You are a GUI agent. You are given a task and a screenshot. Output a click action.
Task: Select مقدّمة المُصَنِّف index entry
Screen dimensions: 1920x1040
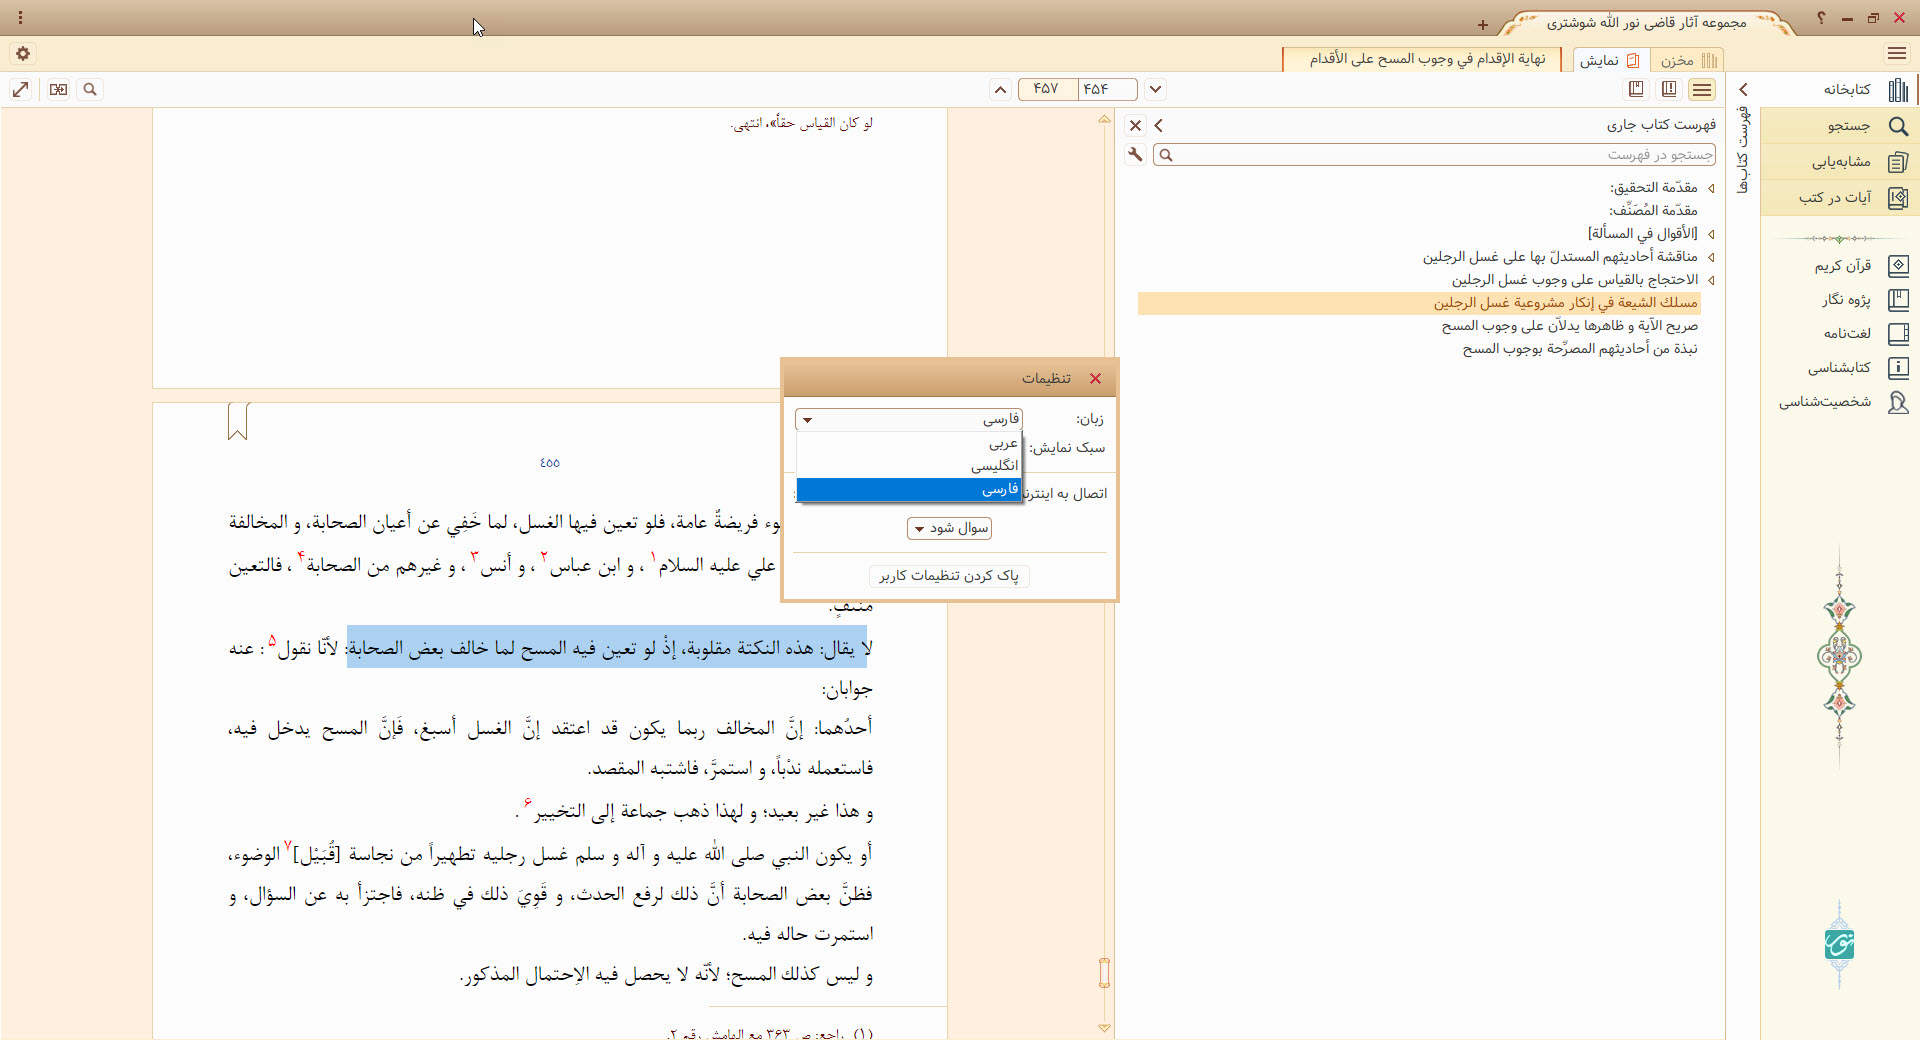coord(1653,210)
